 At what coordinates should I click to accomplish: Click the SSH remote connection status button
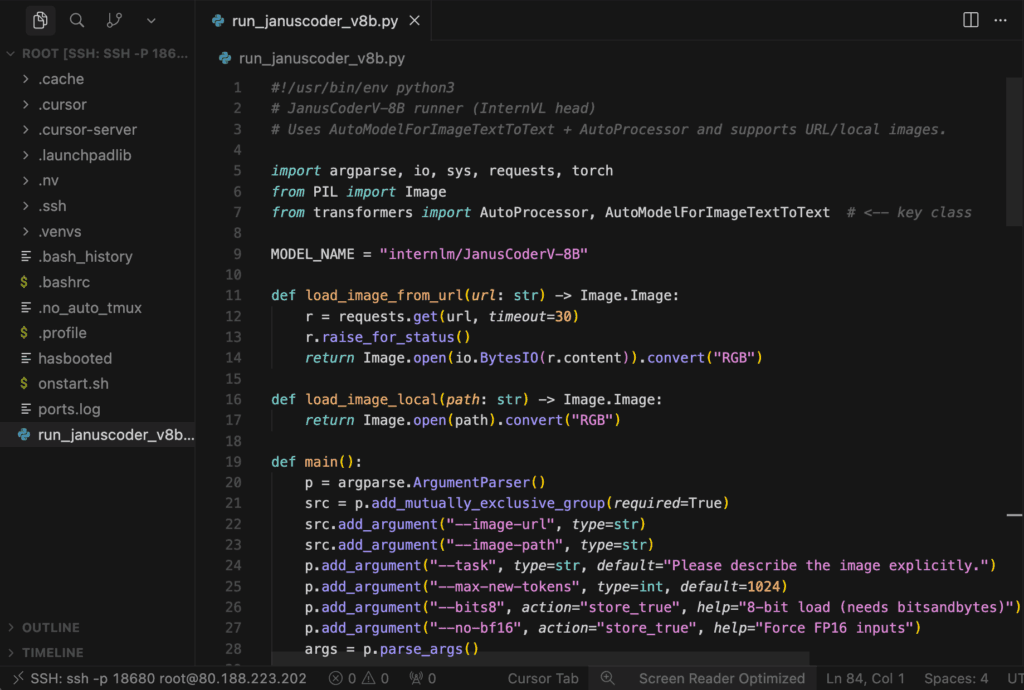point(158,678)
